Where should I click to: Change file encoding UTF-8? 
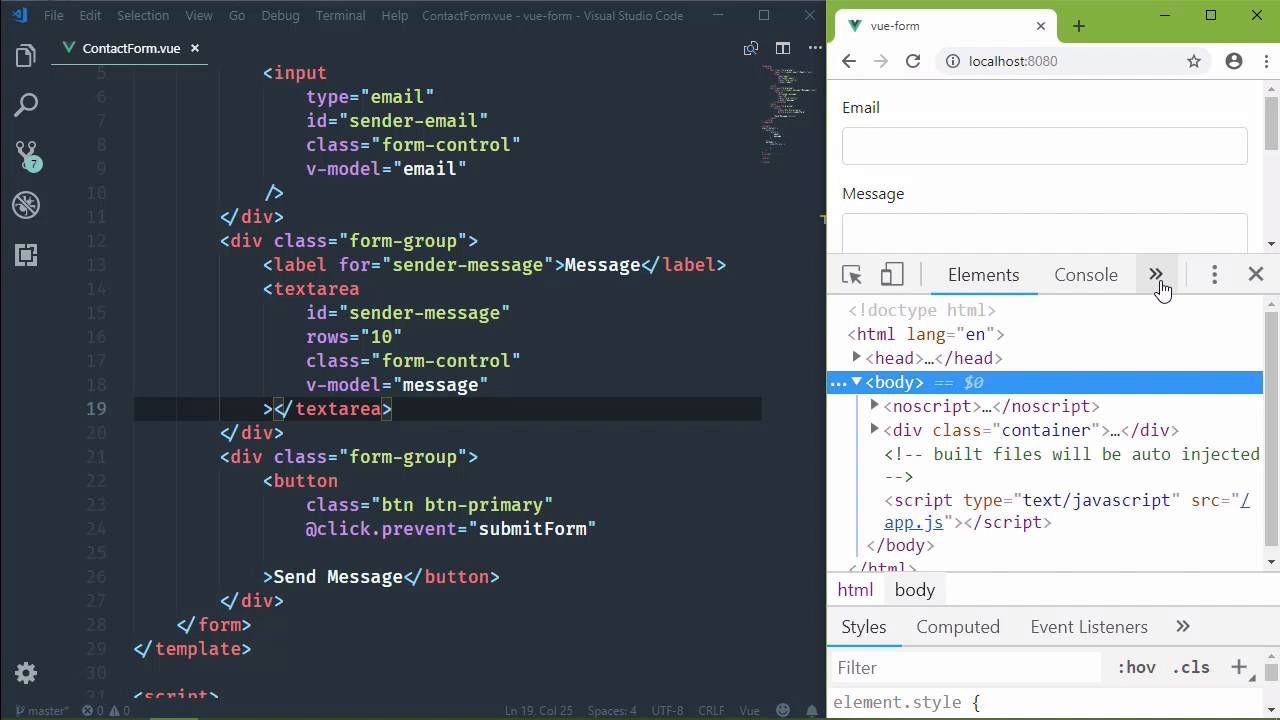667,711
